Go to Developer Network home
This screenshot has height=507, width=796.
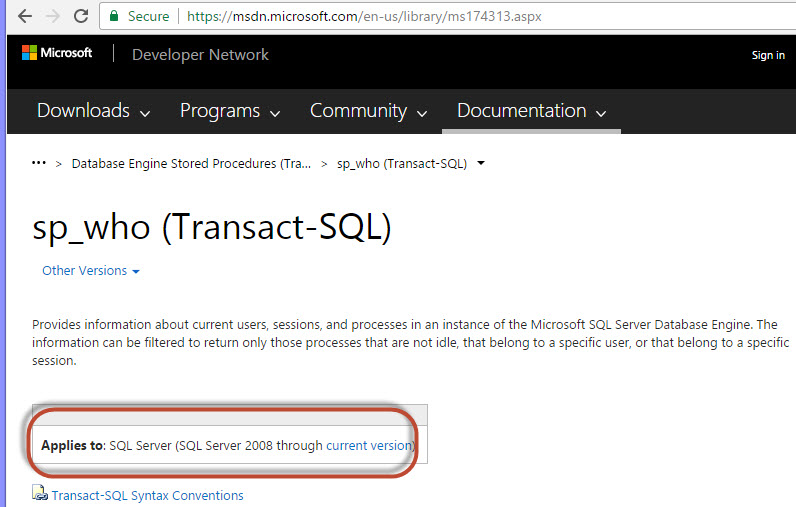point(200,55)
